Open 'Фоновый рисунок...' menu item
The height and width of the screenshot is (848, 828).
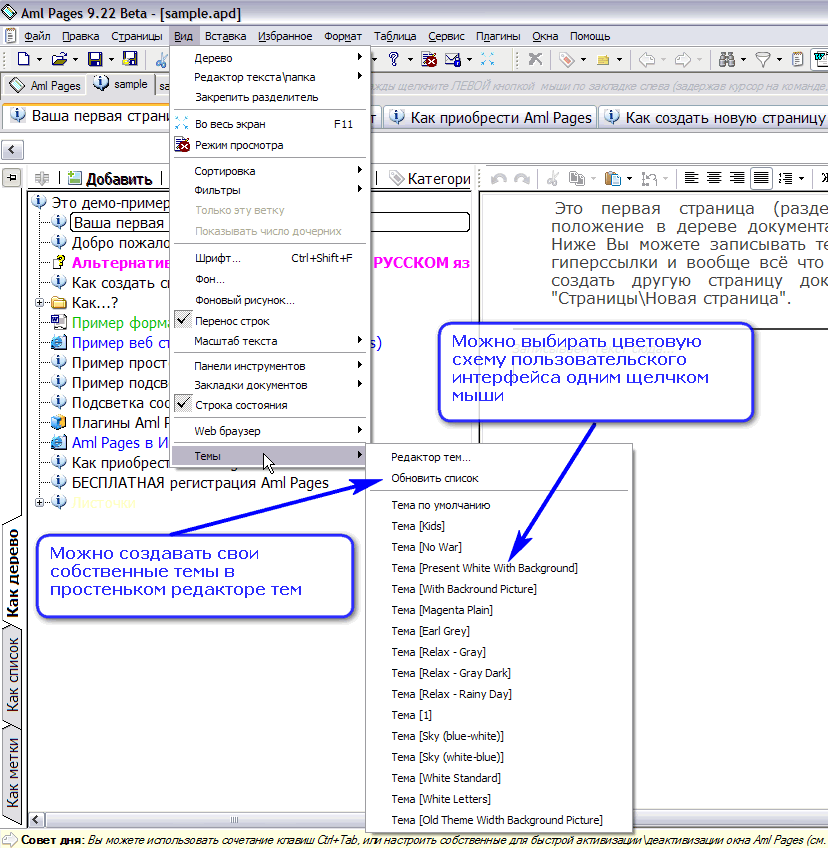point(270,300)
